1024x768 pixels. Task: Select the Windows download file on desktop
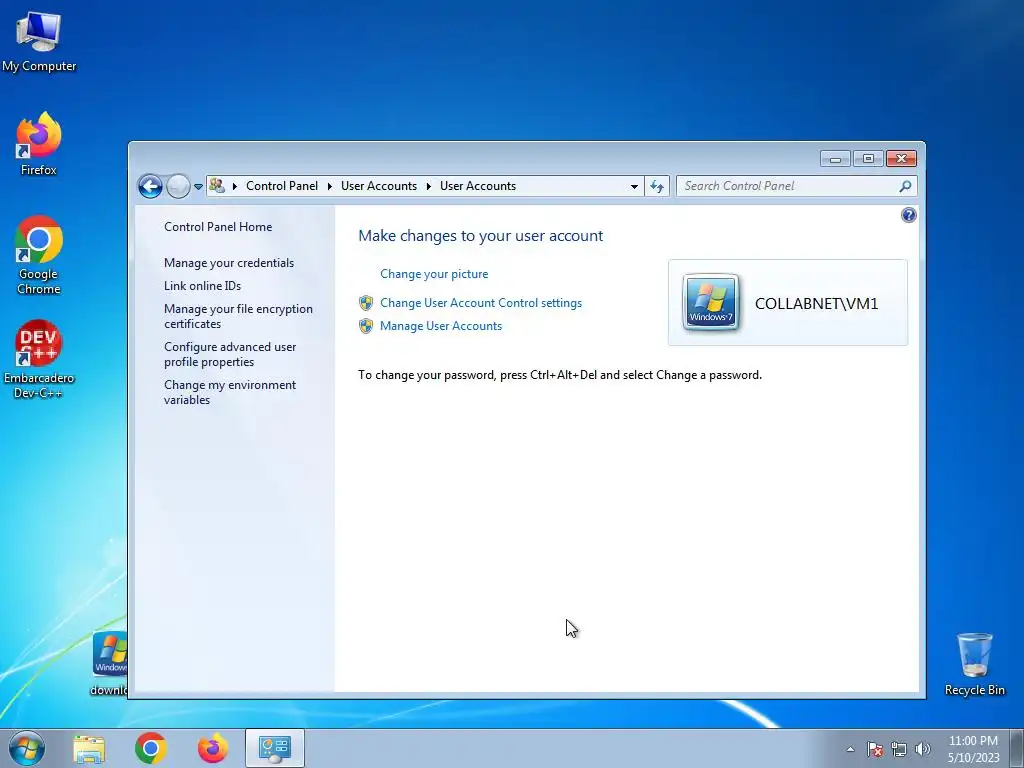110,664
